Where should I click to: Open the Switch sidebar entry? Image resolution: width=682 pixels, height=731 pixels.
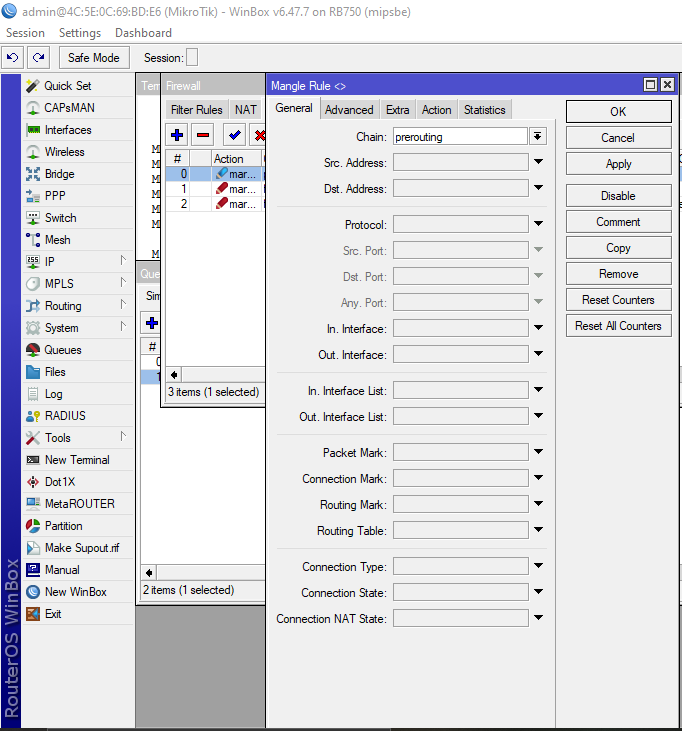[x=77, y=218]
